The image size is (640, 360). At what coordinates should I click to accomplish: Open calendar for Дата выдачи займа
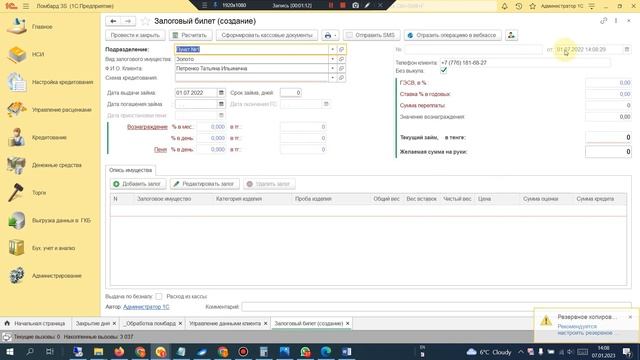click(221, 93)
